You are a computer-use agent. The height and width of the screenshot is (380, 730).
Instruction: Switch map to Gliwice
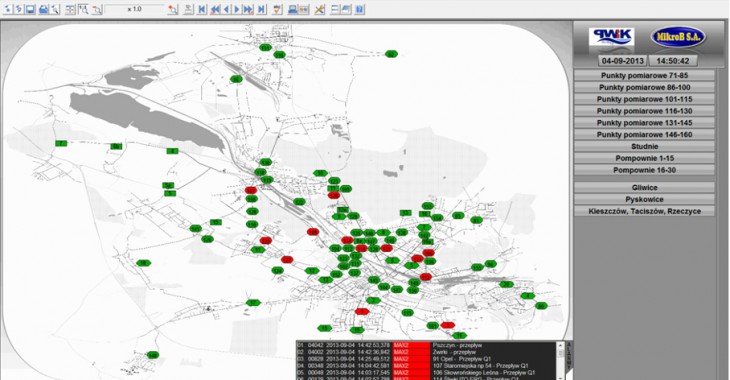click(x=644, y=188)
